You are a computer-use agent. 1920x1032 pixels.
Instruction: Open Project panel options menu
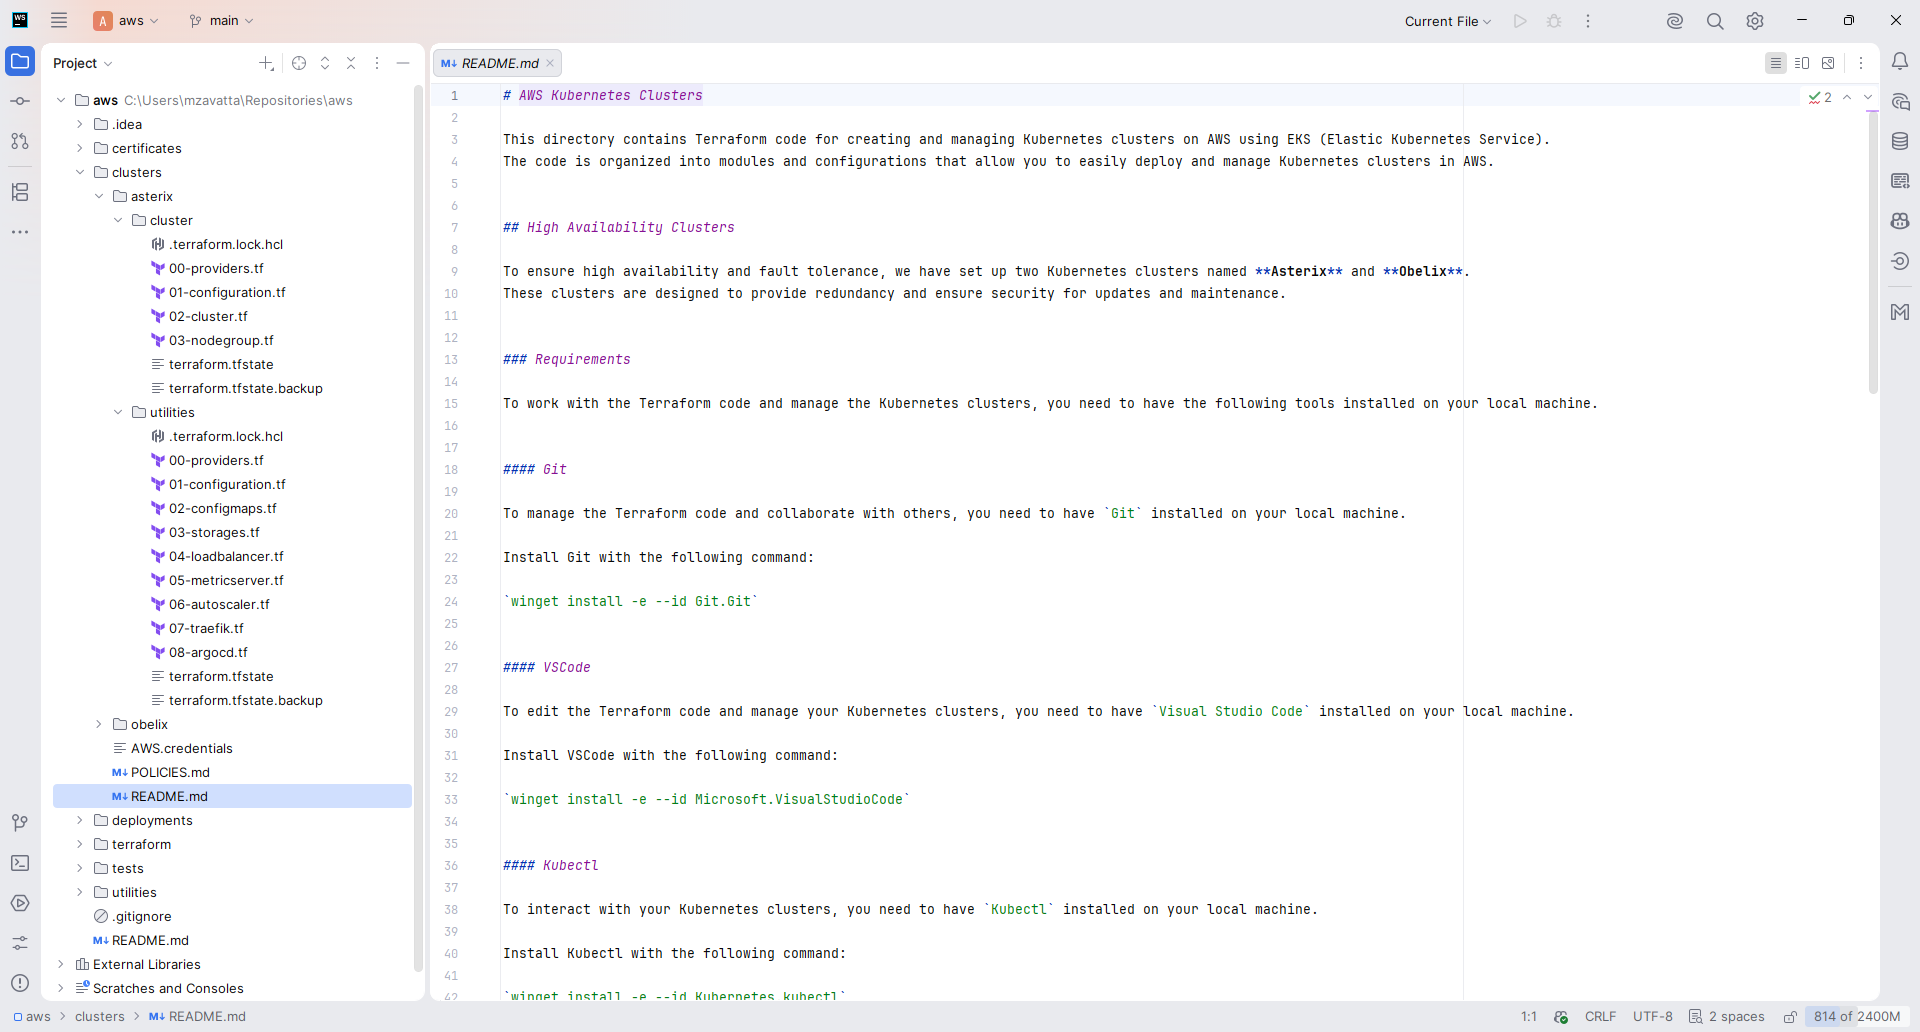click(377, 63)
